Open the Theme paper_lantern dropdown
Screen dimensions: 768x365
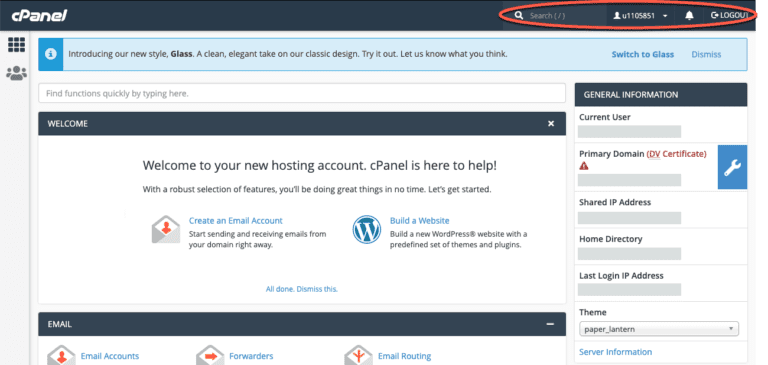[659, 329]
